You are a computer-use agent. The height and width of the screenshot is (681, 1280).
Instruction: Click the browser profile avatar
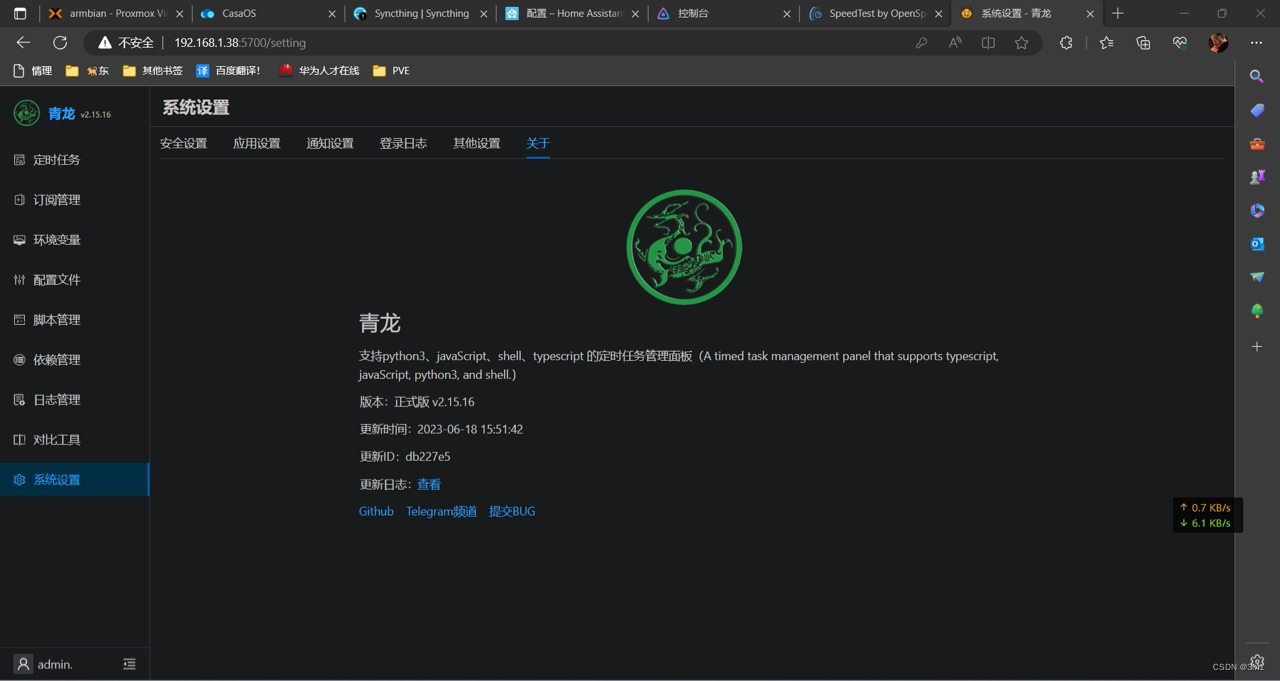1218,43
